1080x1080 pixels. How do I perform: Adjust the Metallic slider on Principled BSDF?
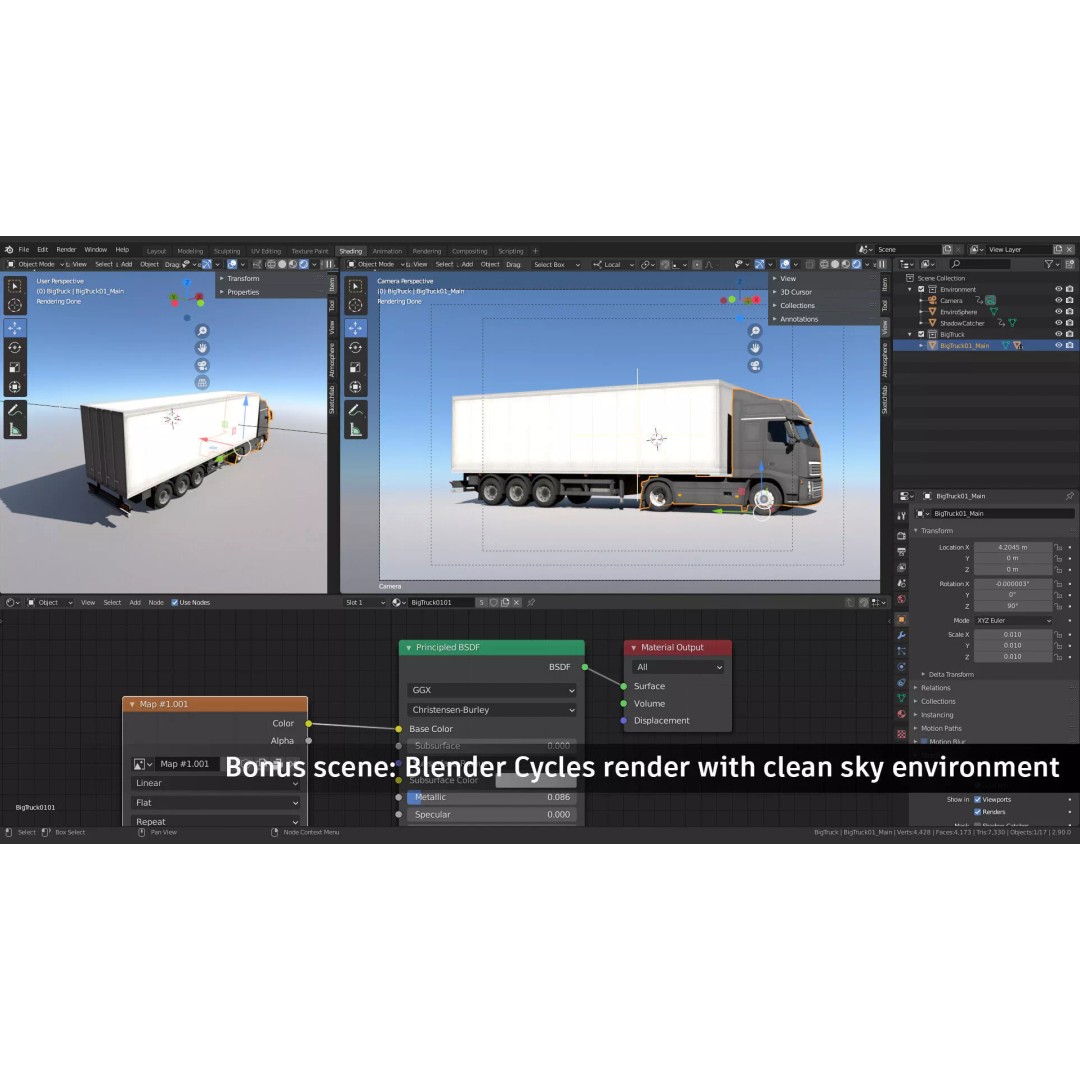[492, 798]
